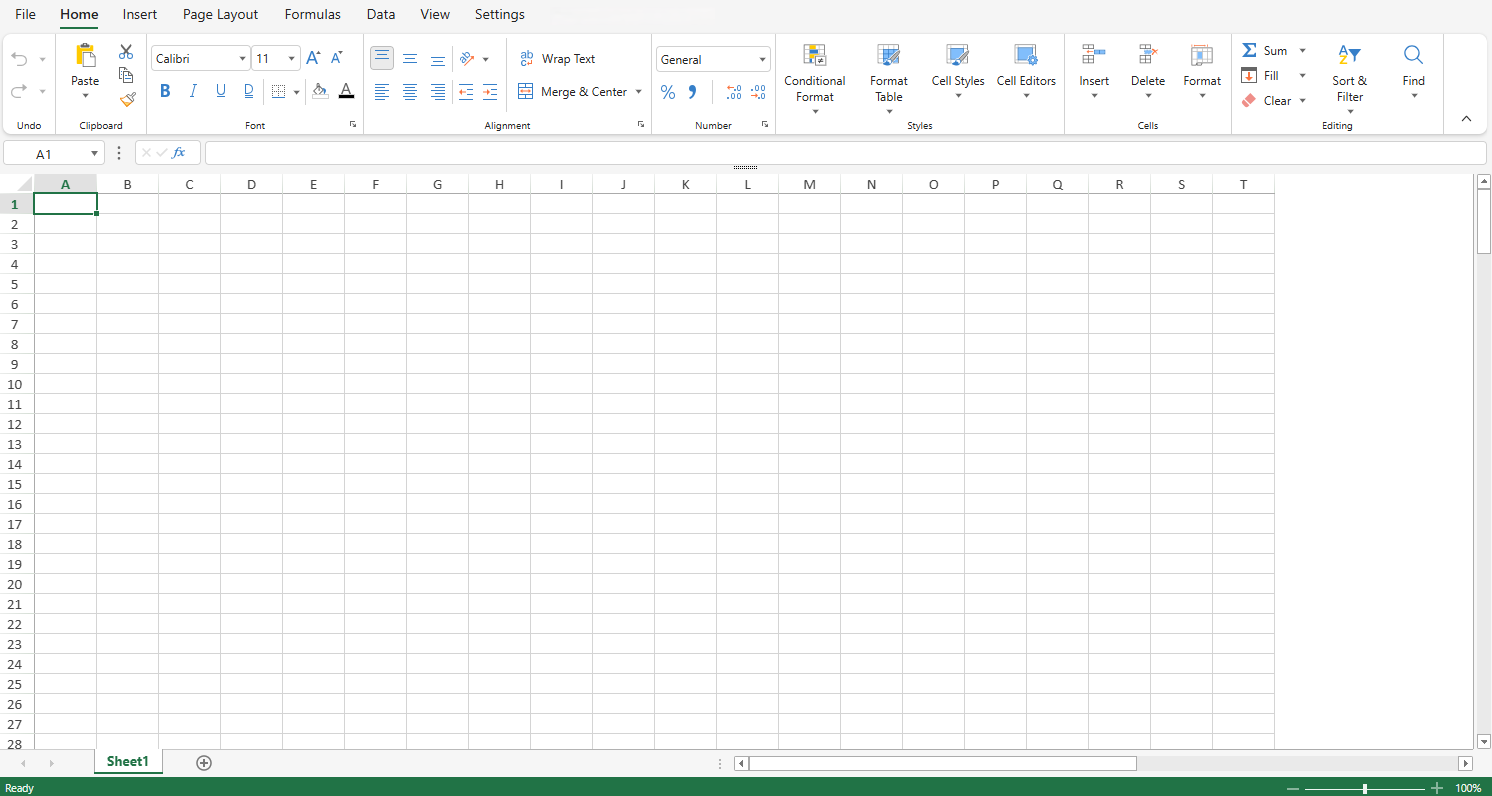Open the A1 name box dropdown
Viewport: 1492px width, 796px height.
pyautogui.click(x=95, y=154)
